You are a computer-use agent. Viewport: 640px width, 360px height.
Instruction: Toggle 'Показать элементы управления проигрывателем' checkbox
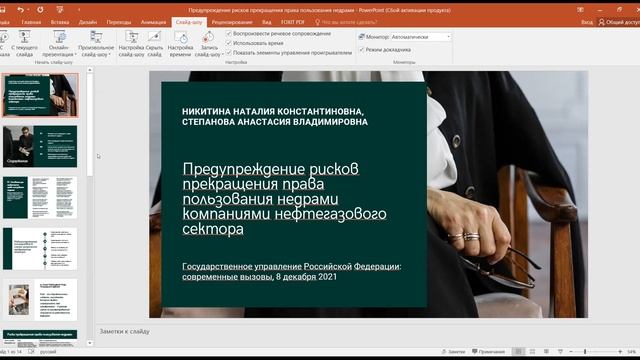coord(229,53)
